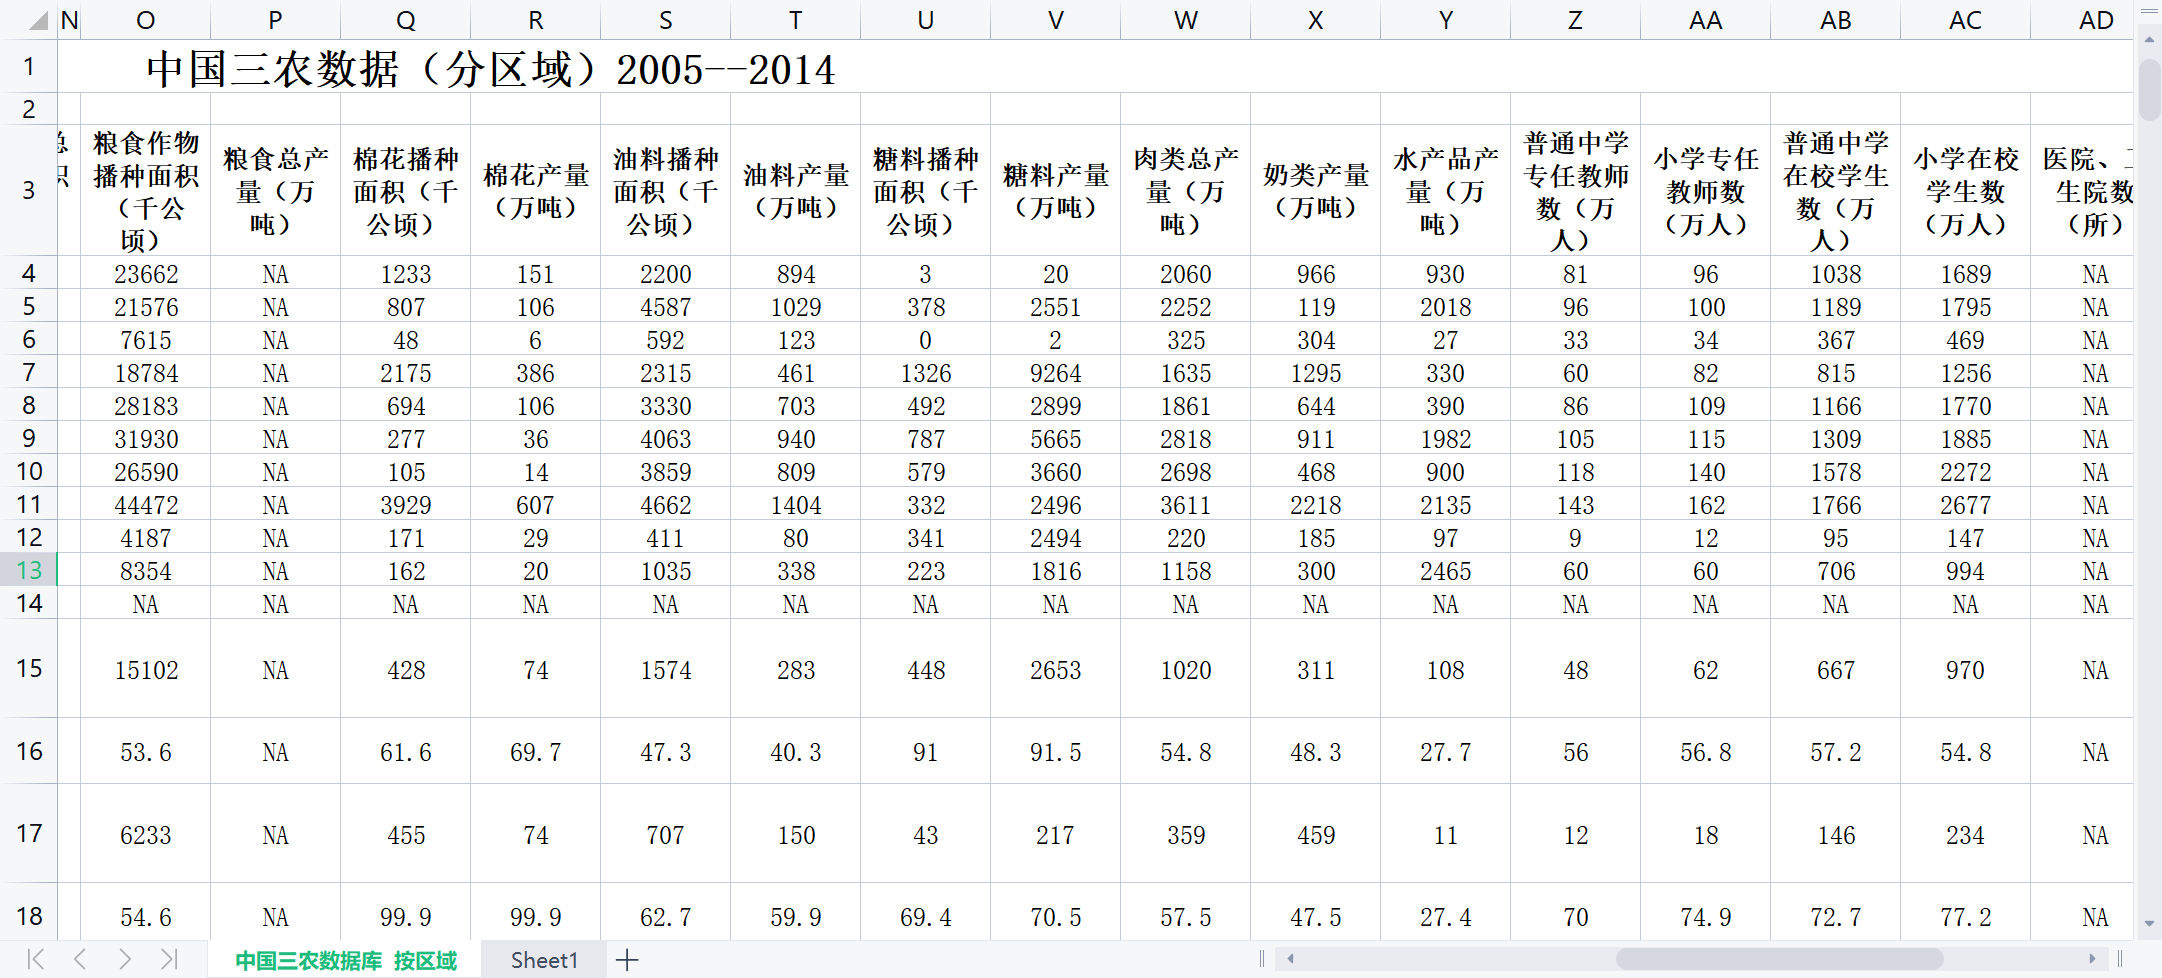Click Select All corner triangle
2162x978 pixels.
37,20
